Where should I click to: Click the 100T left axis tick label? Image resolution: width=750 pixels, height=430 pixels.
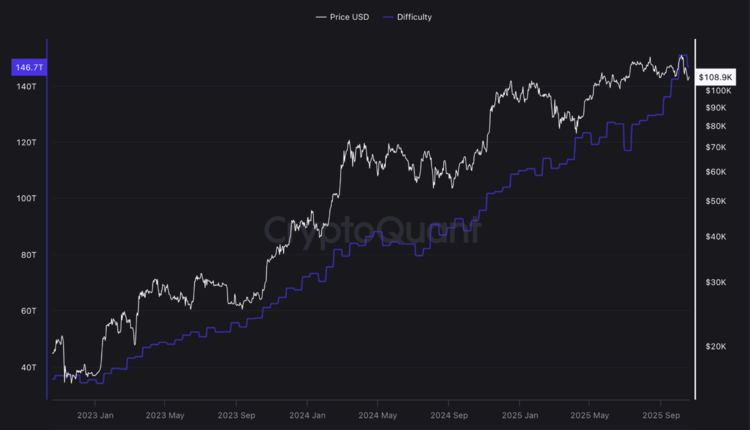pos(25,199)
